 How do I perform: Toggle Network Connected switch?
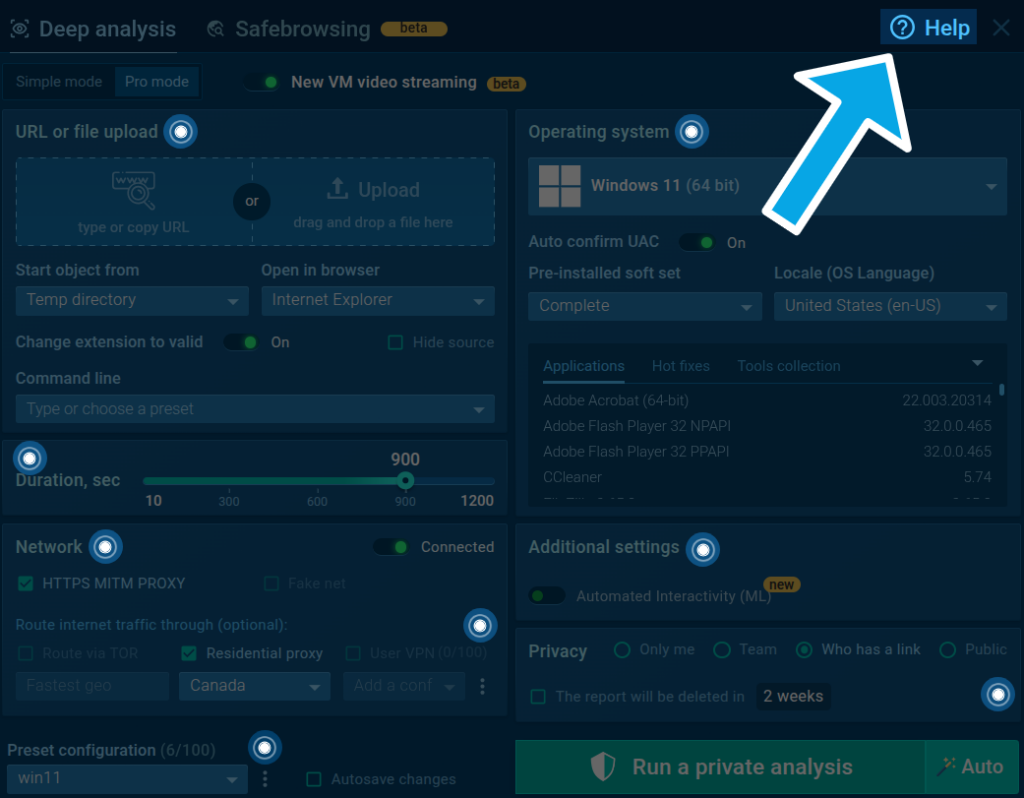click(392, 547)
